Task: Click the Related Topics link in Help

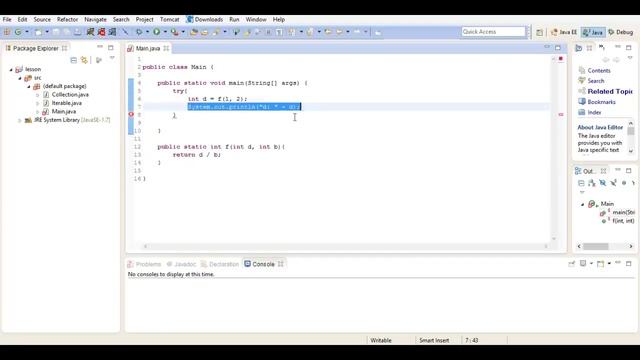Action: [610, 91]
